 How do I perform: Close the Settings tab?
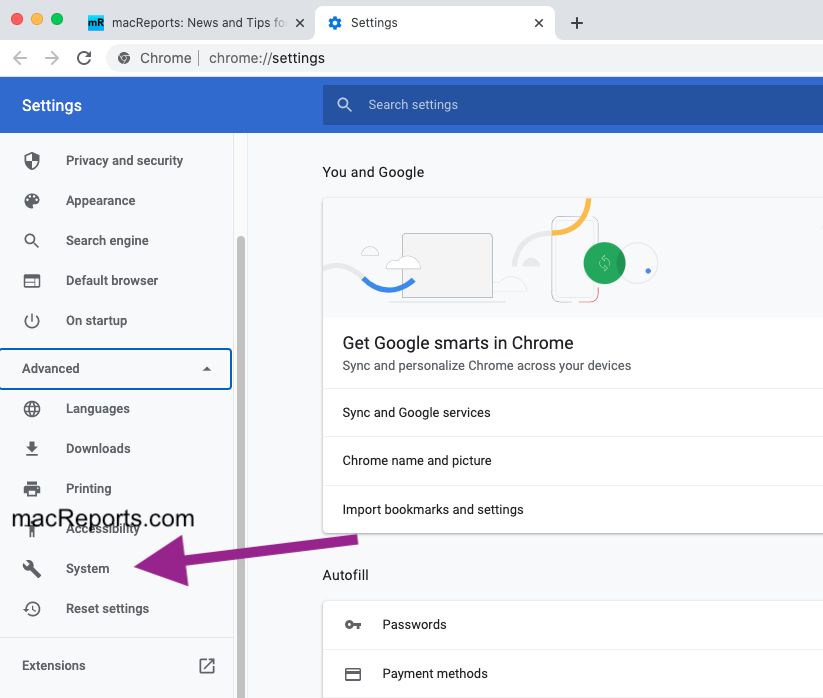[539, 23]
